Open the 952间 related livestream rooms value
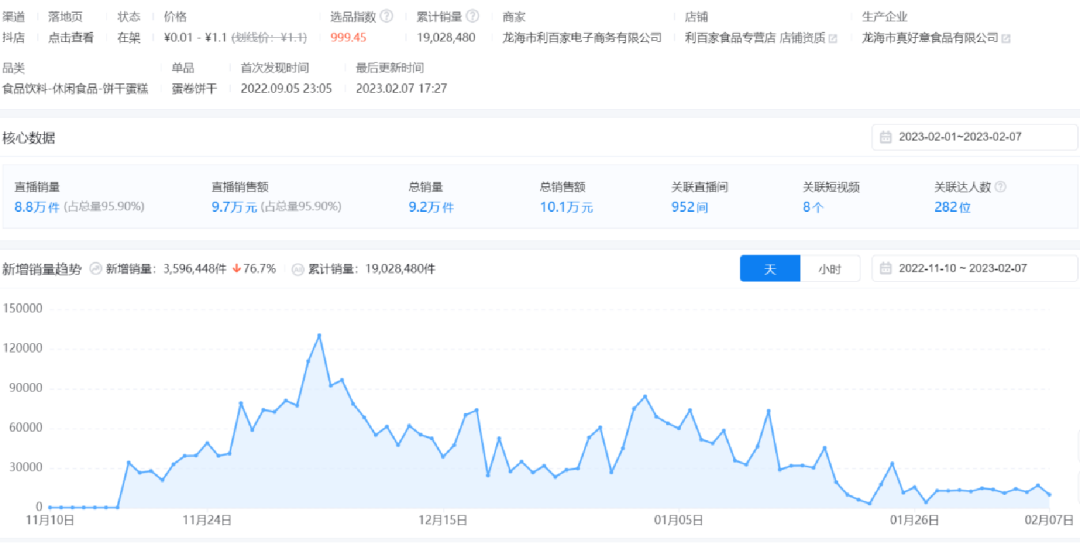Viewport: 1080px width, 543px height. pos(689,207)
